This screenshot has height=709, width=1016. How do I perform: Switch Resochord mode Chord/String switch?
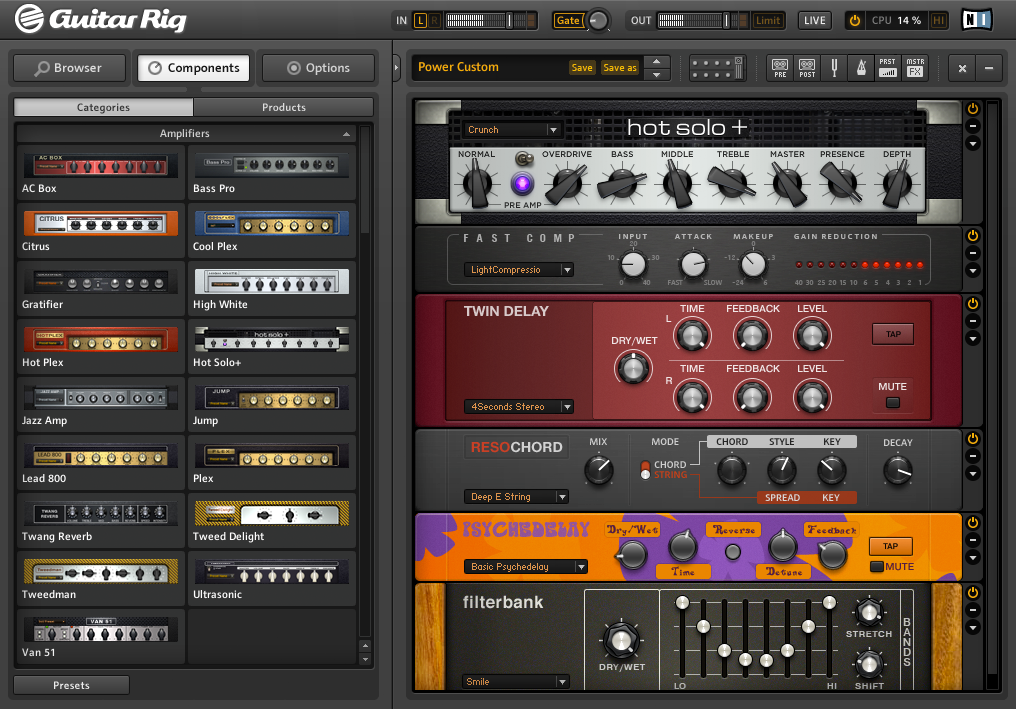(x=645, y=470)
